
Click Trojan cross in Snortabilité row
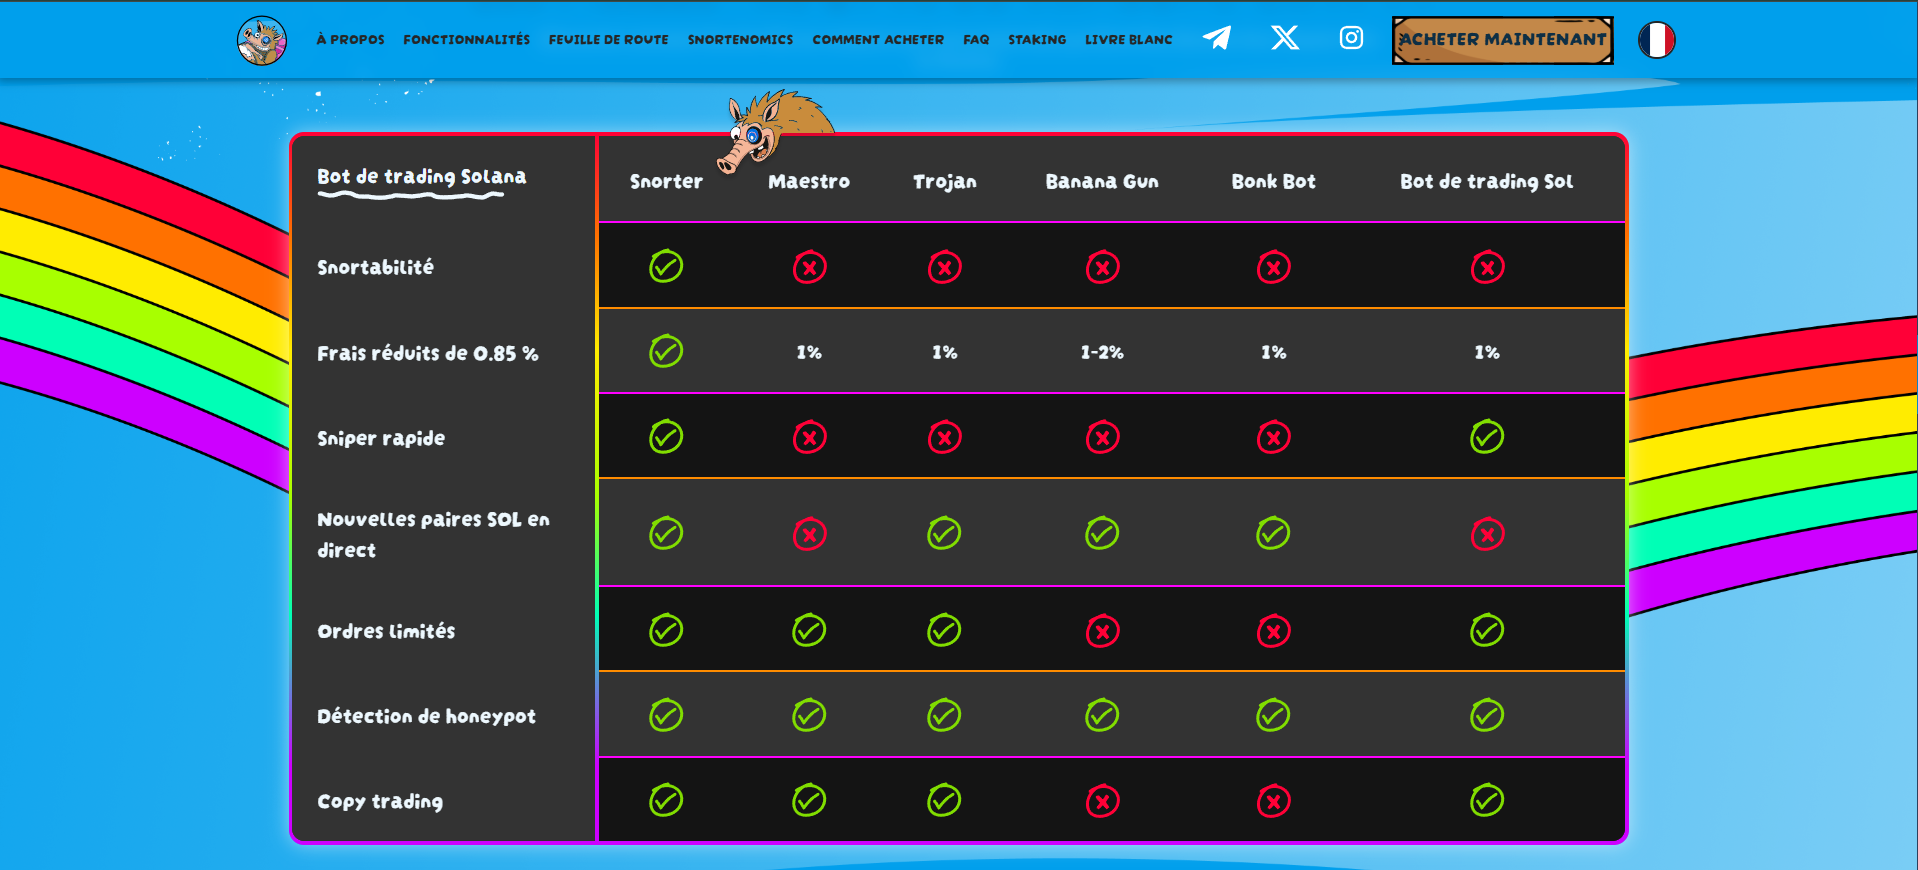[944, 267]
